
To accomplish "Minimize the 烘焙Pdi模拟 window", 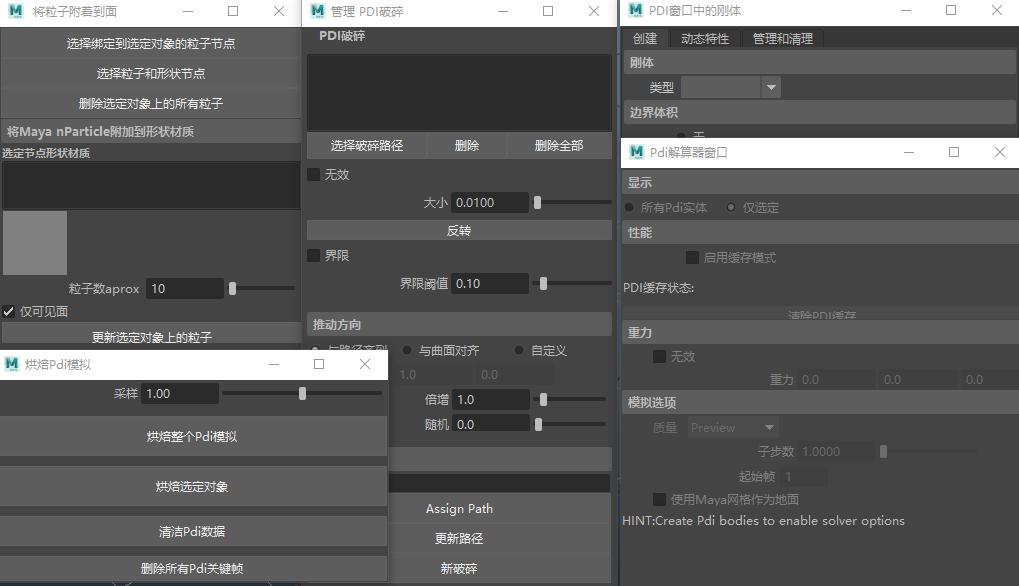I will [273, 364].
